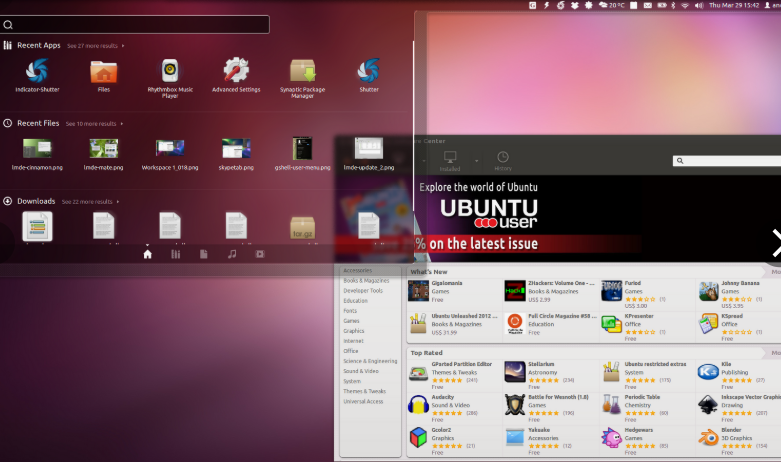Open lmde-cinnamon.png recent file

[x=37, y=154]
